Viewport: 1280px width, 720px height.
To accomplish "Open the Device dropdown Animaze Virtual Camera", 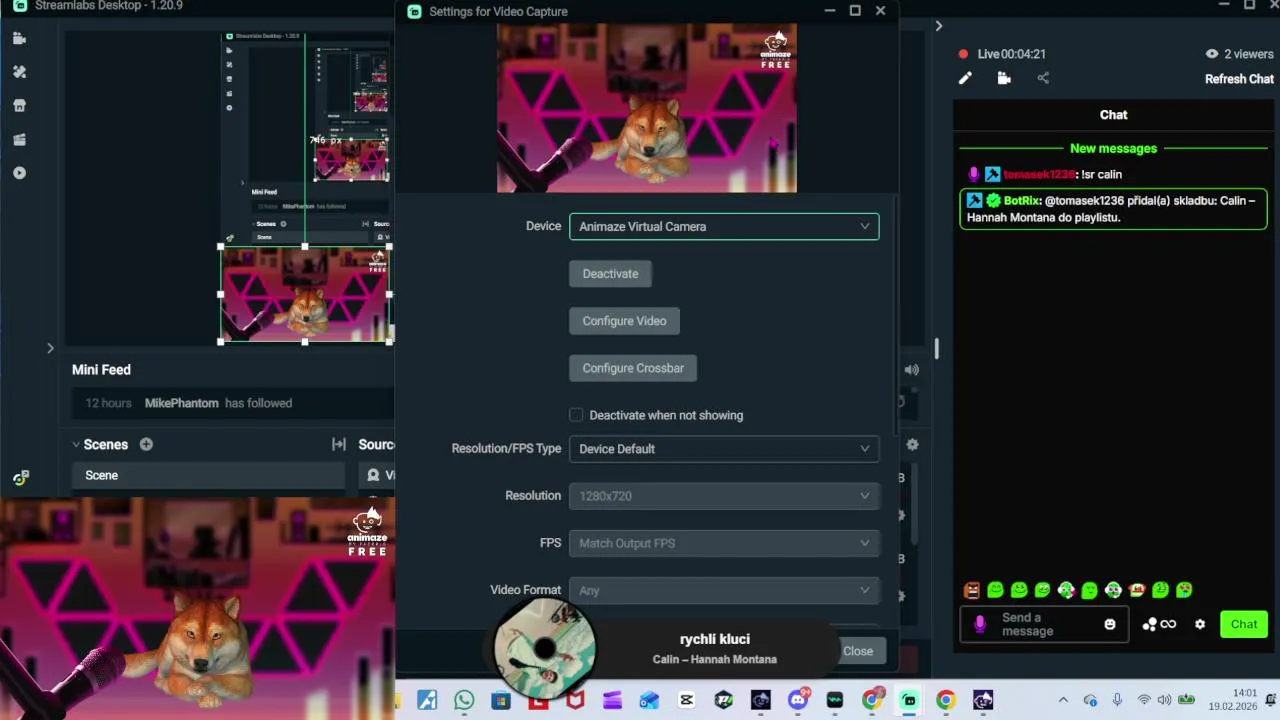I will [724, 227].
